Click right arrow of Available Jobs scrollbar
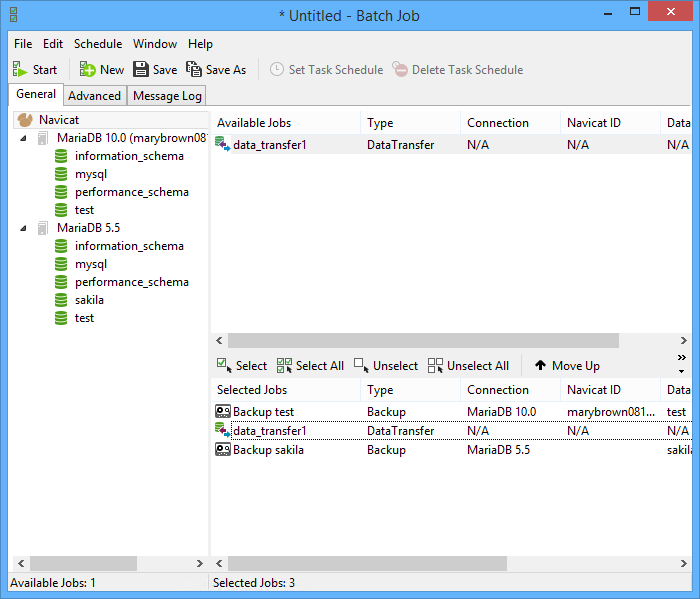The width and height of the screenshot is (700, 599). tap(683, 341)
